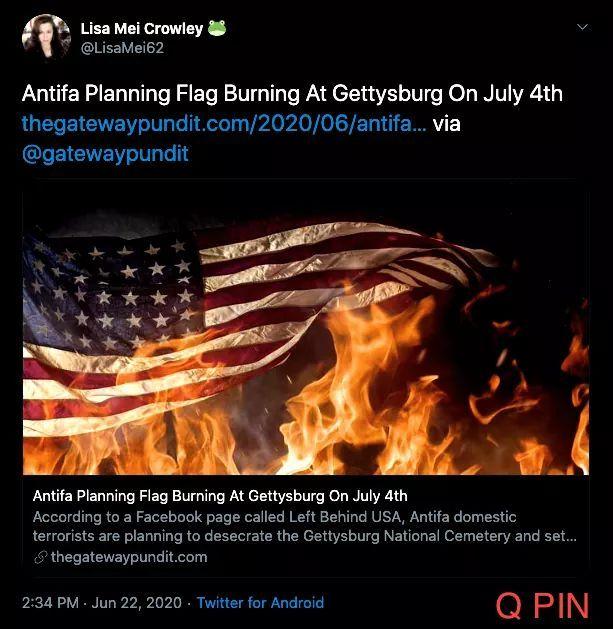This screenshot has height=629, width=613.
Task: Open the Twitter for Android source link
Action: point(260,603)
